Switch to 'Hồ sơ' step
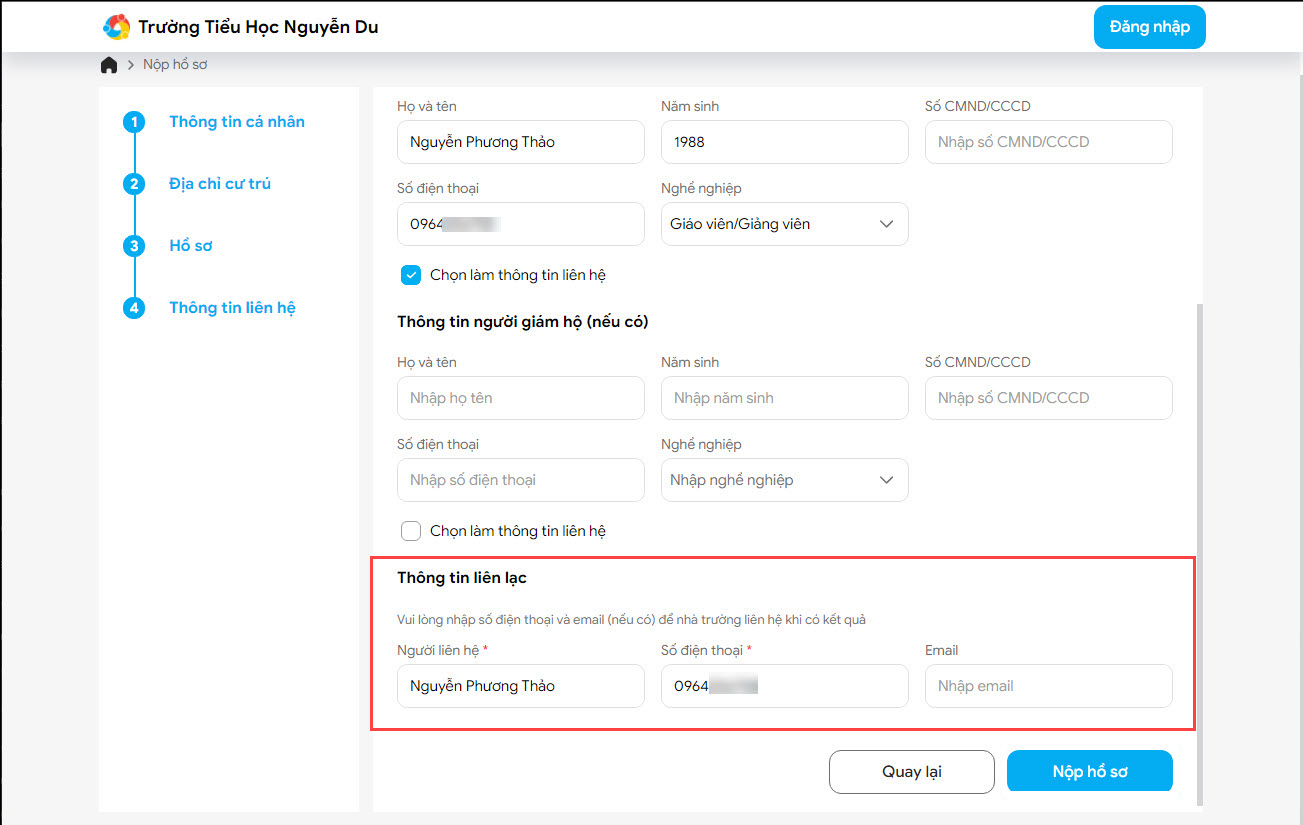Viewport: 1303px width, 825px height. coord(191,246)
